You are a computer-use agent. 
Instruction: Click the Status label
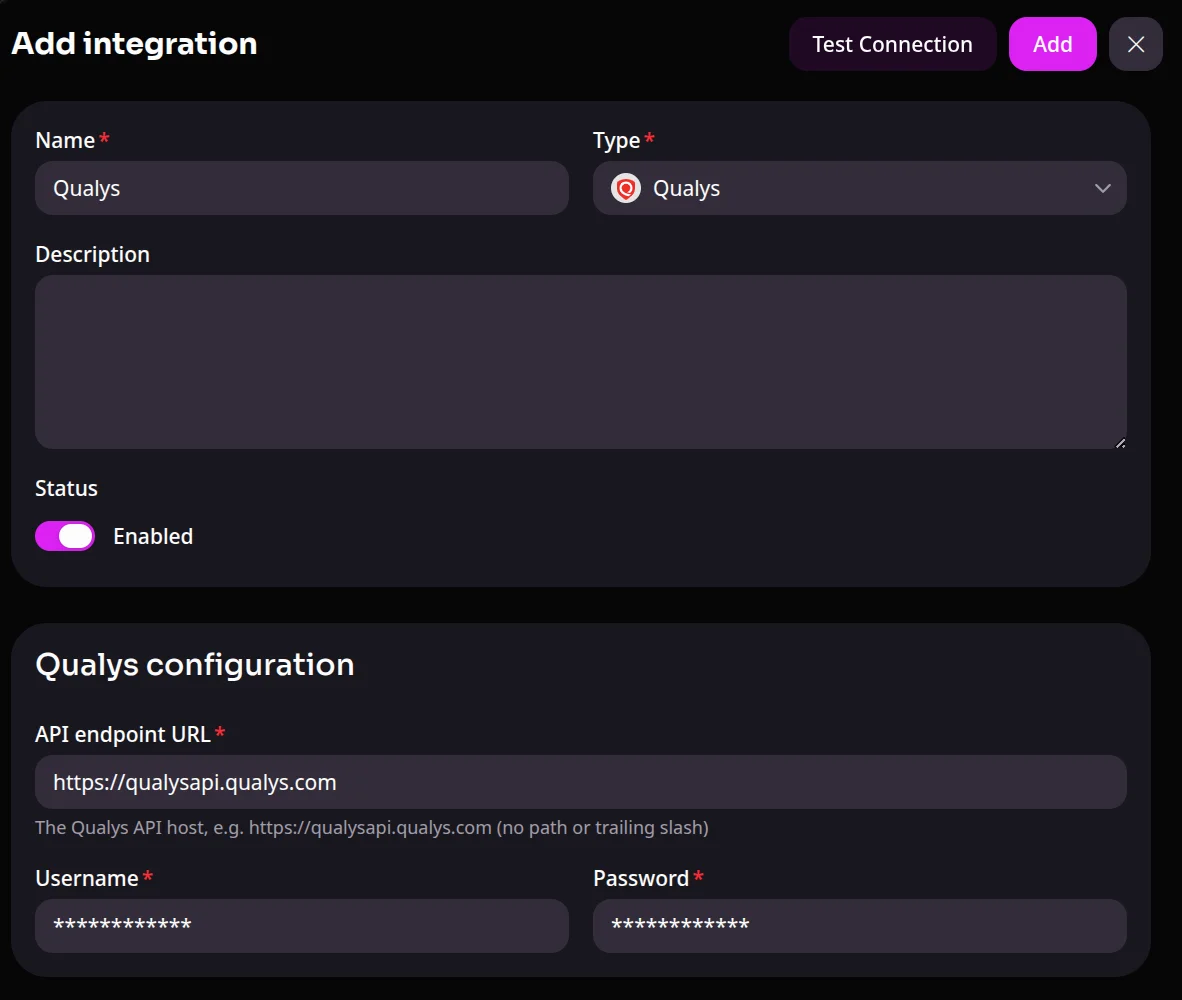66,488
